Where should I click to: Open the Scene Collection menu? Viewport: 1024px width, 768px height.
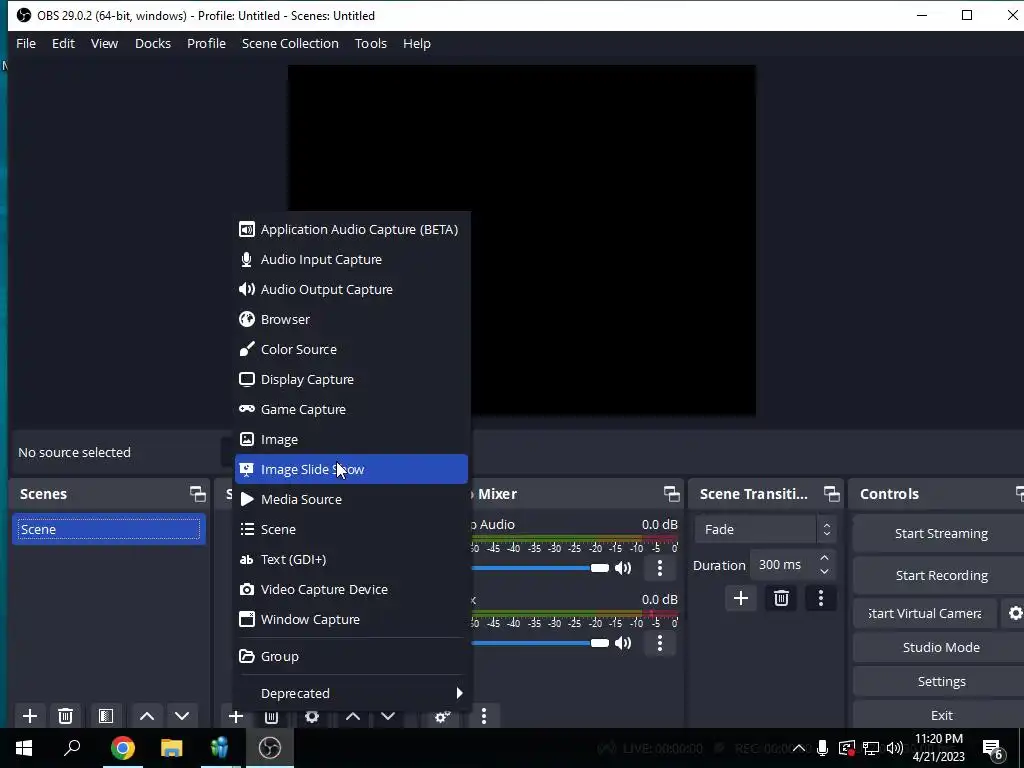coord(290,44)
